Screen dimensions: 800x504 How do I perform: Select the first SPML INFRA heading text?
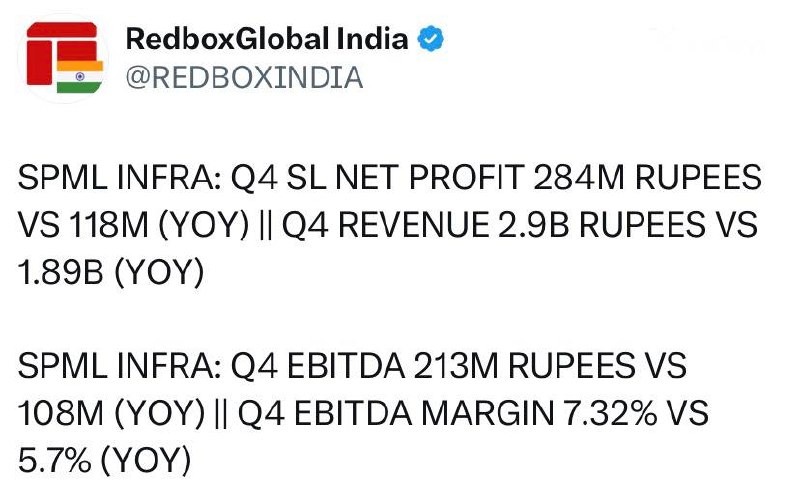(119, 178)
